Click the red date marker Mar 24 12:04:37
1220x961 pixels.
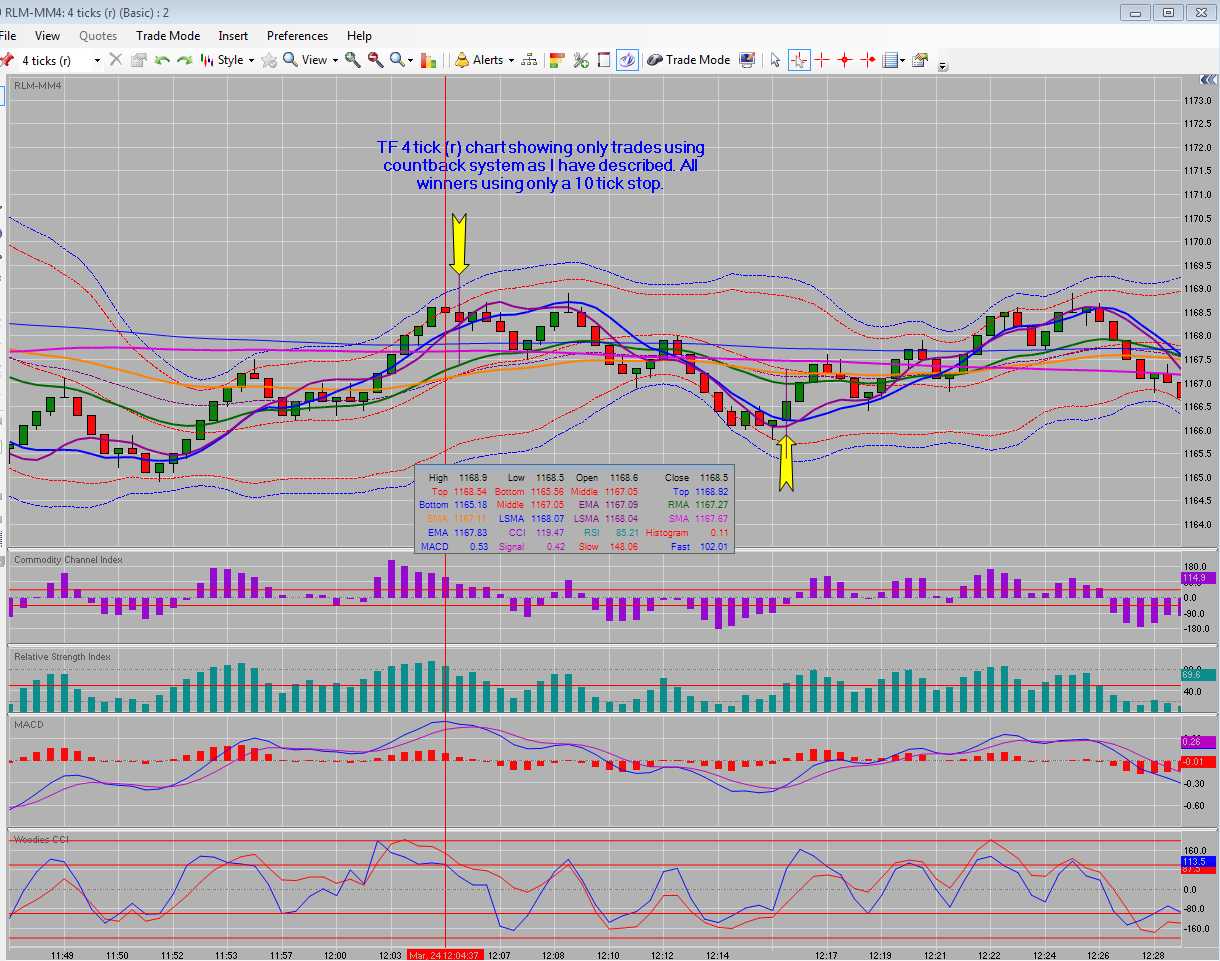click(446, 955)
